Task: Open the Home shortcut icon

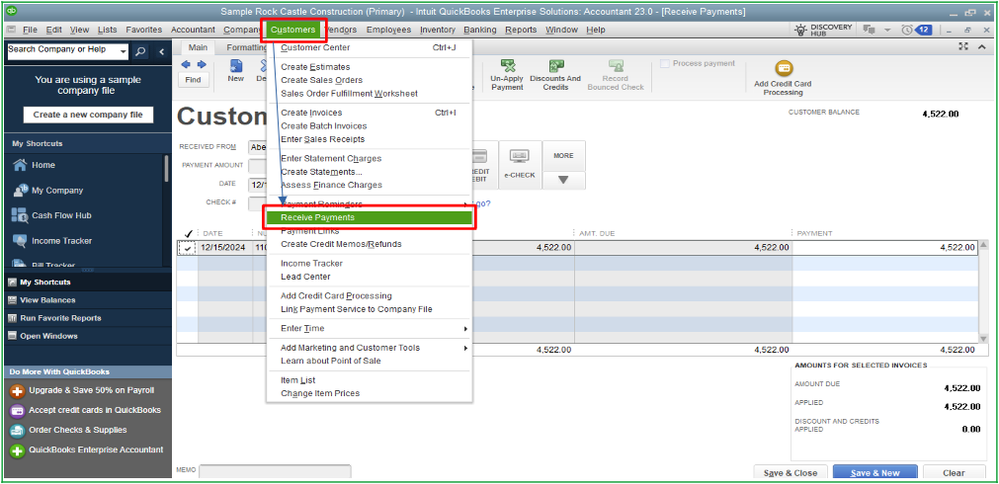Action: (x=20, y=165)
